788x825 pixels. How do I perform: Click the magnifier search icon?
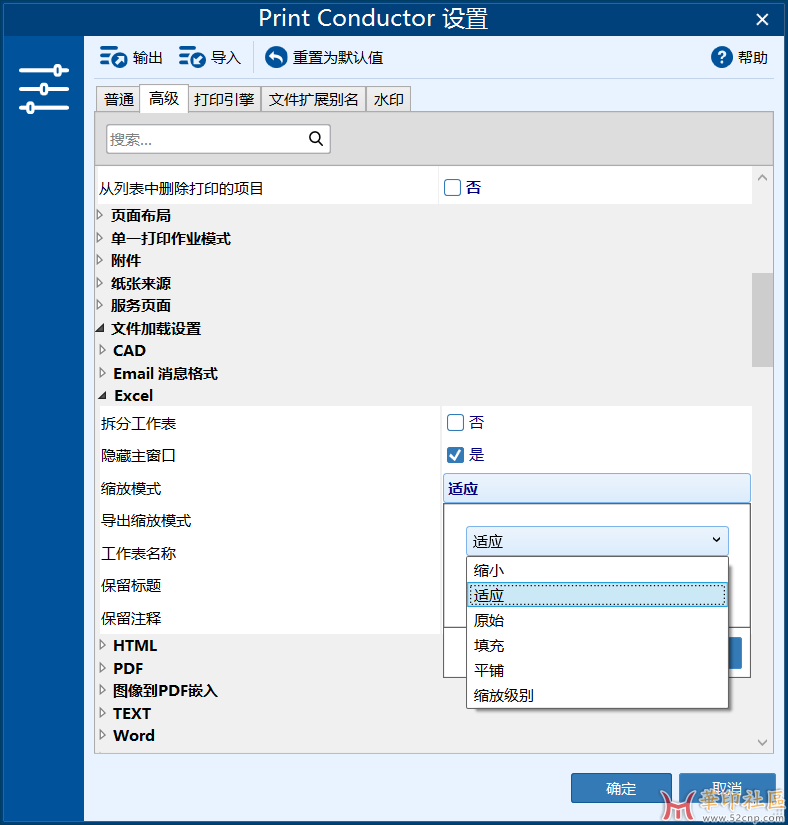pos(316,139)
